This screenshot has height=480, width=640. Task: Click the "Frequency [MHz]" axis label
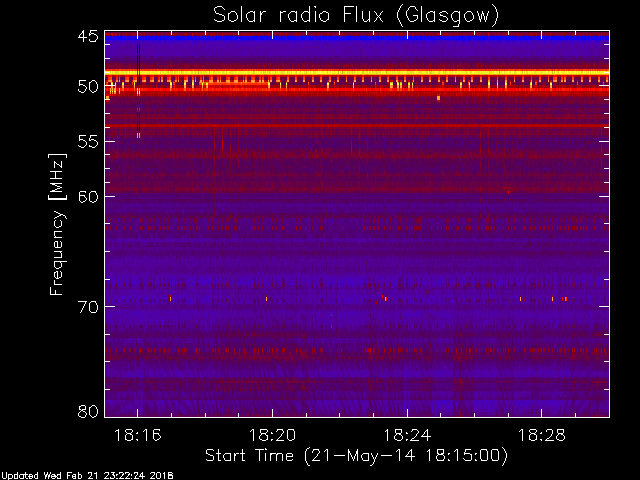(x=57, y=224)
